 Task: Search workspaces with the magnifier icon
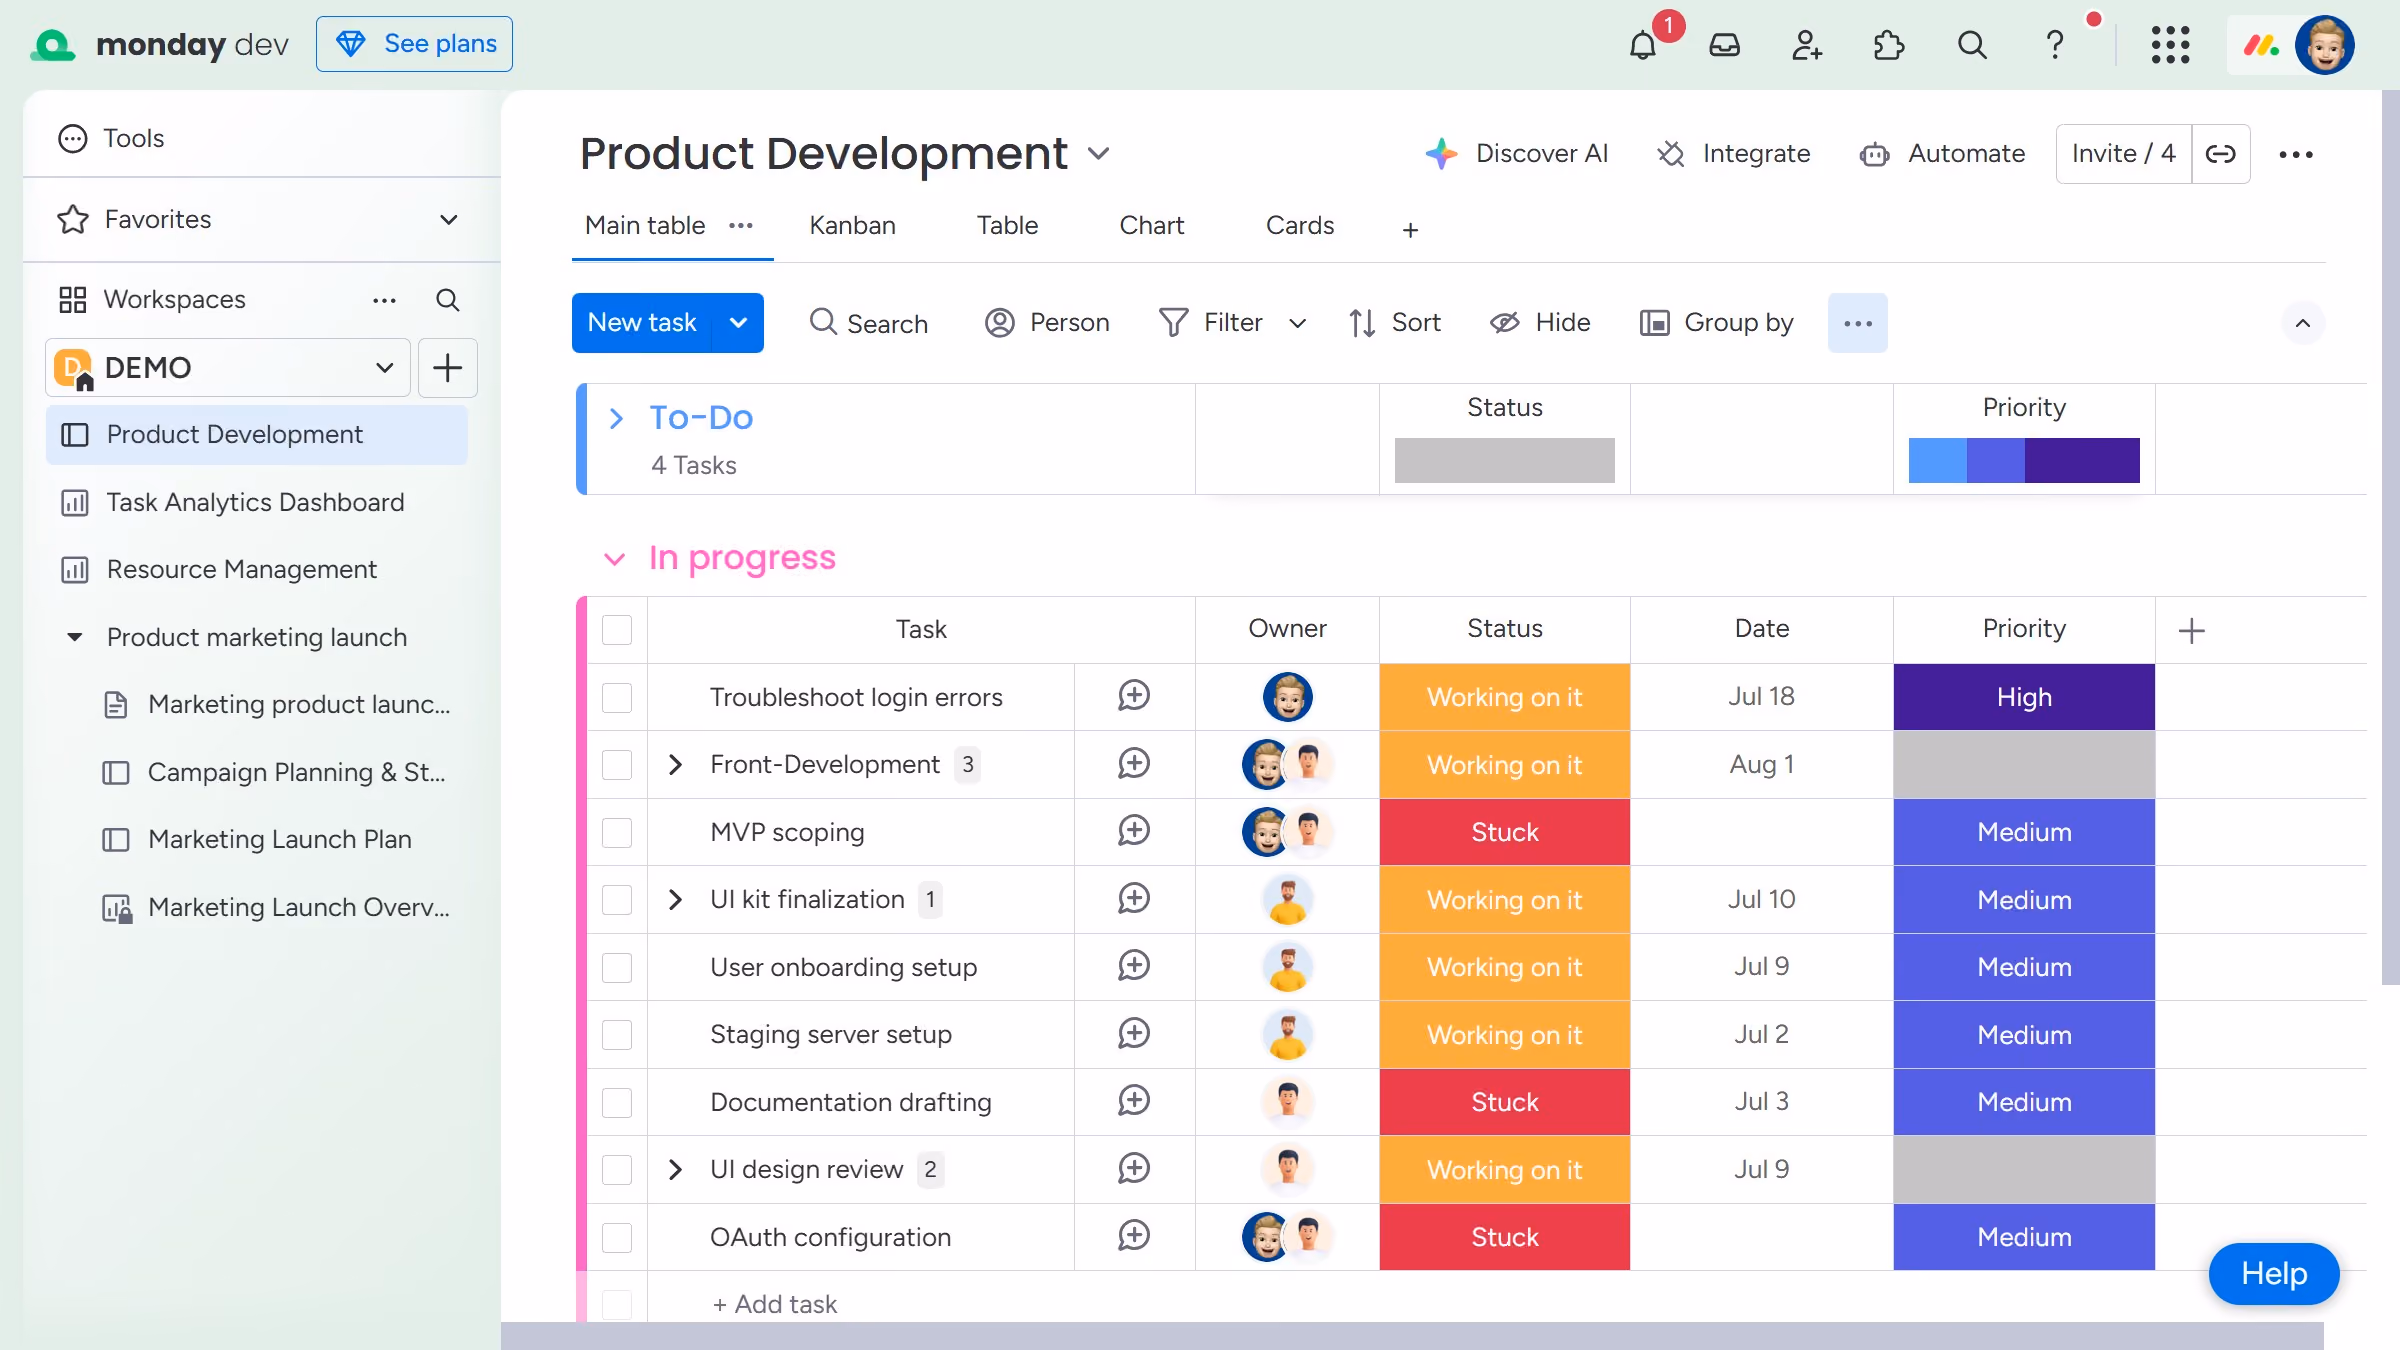click(x=447, y=300)
